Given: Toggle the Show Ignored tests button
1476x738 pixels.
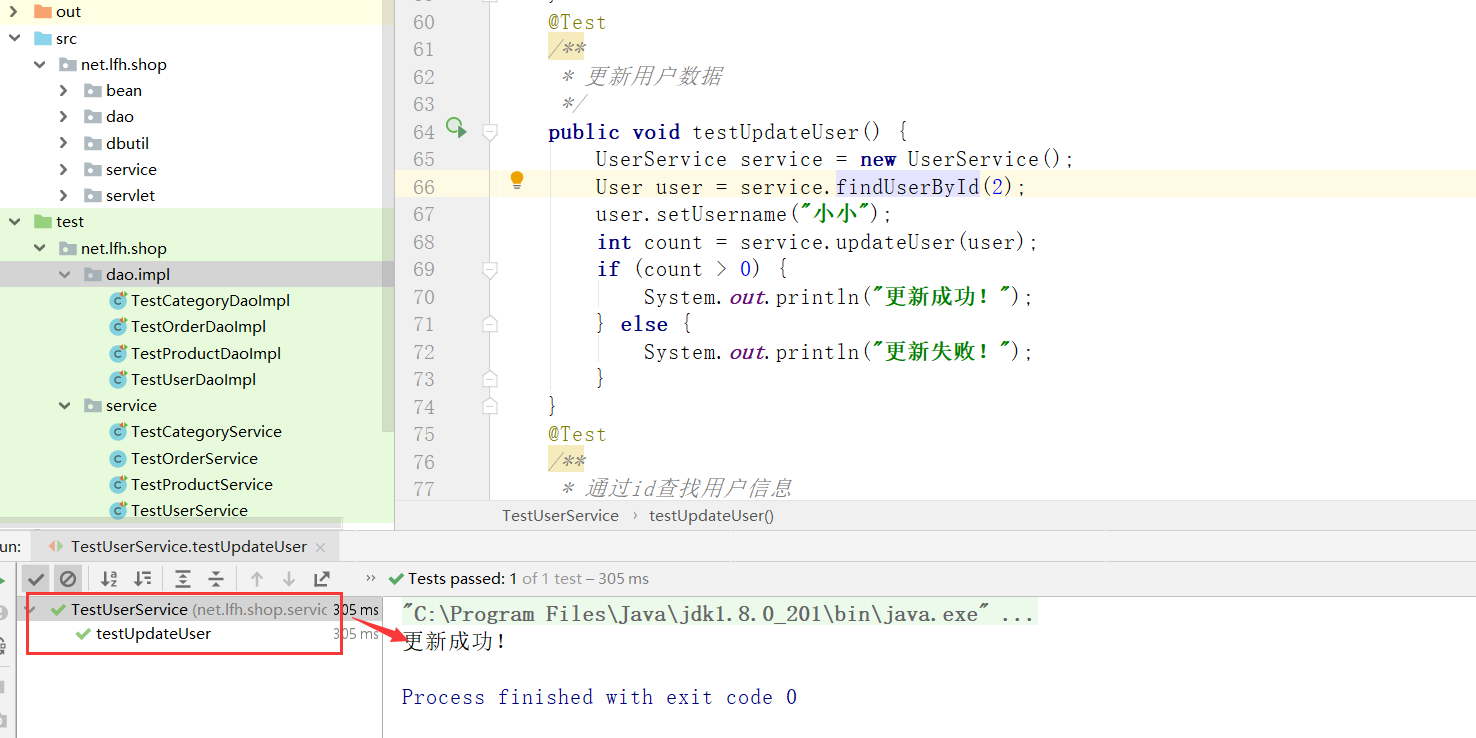Looking at the screenshot, I should pyautogui.click(x=67, y=578).
